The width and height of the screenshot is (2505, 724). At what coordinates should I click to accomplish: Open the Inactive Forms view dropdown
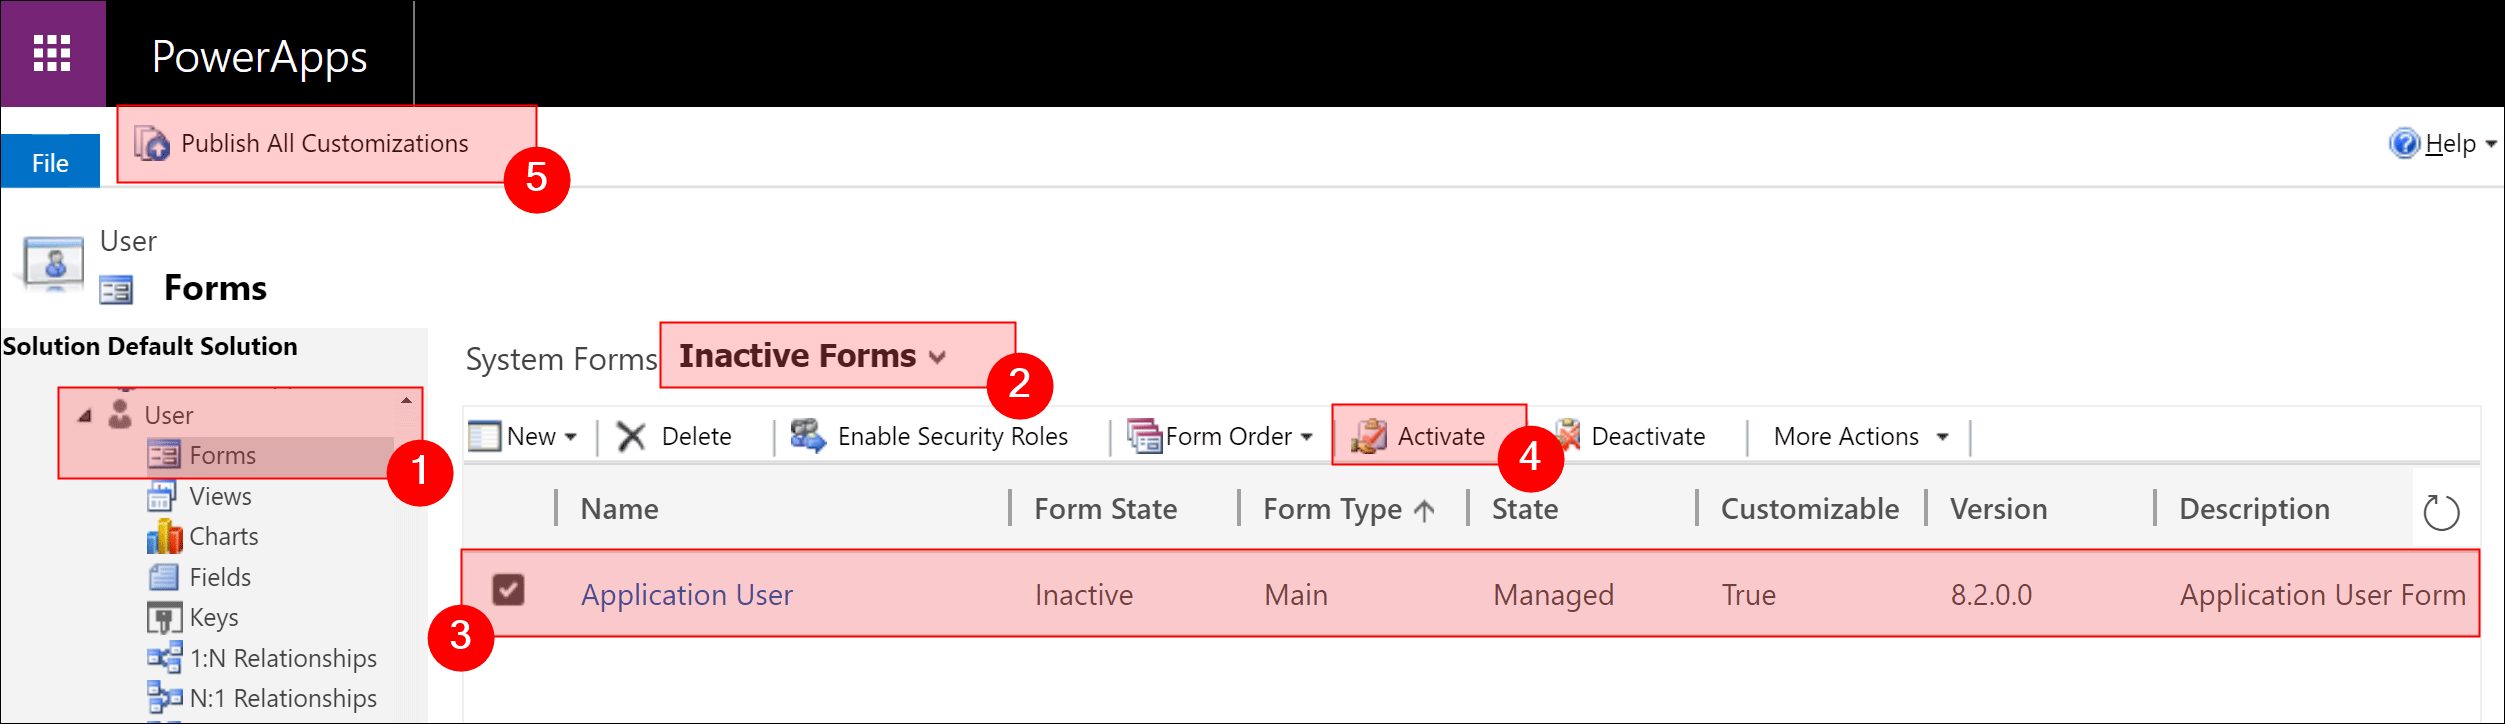(x=937, y=357)
